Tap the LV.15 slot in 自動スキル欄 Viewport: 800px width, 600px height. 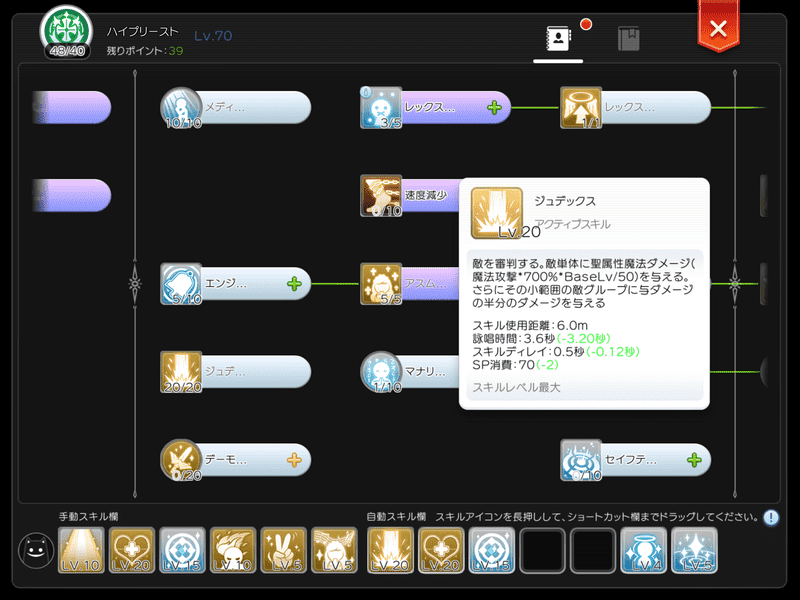click(492, 550)
